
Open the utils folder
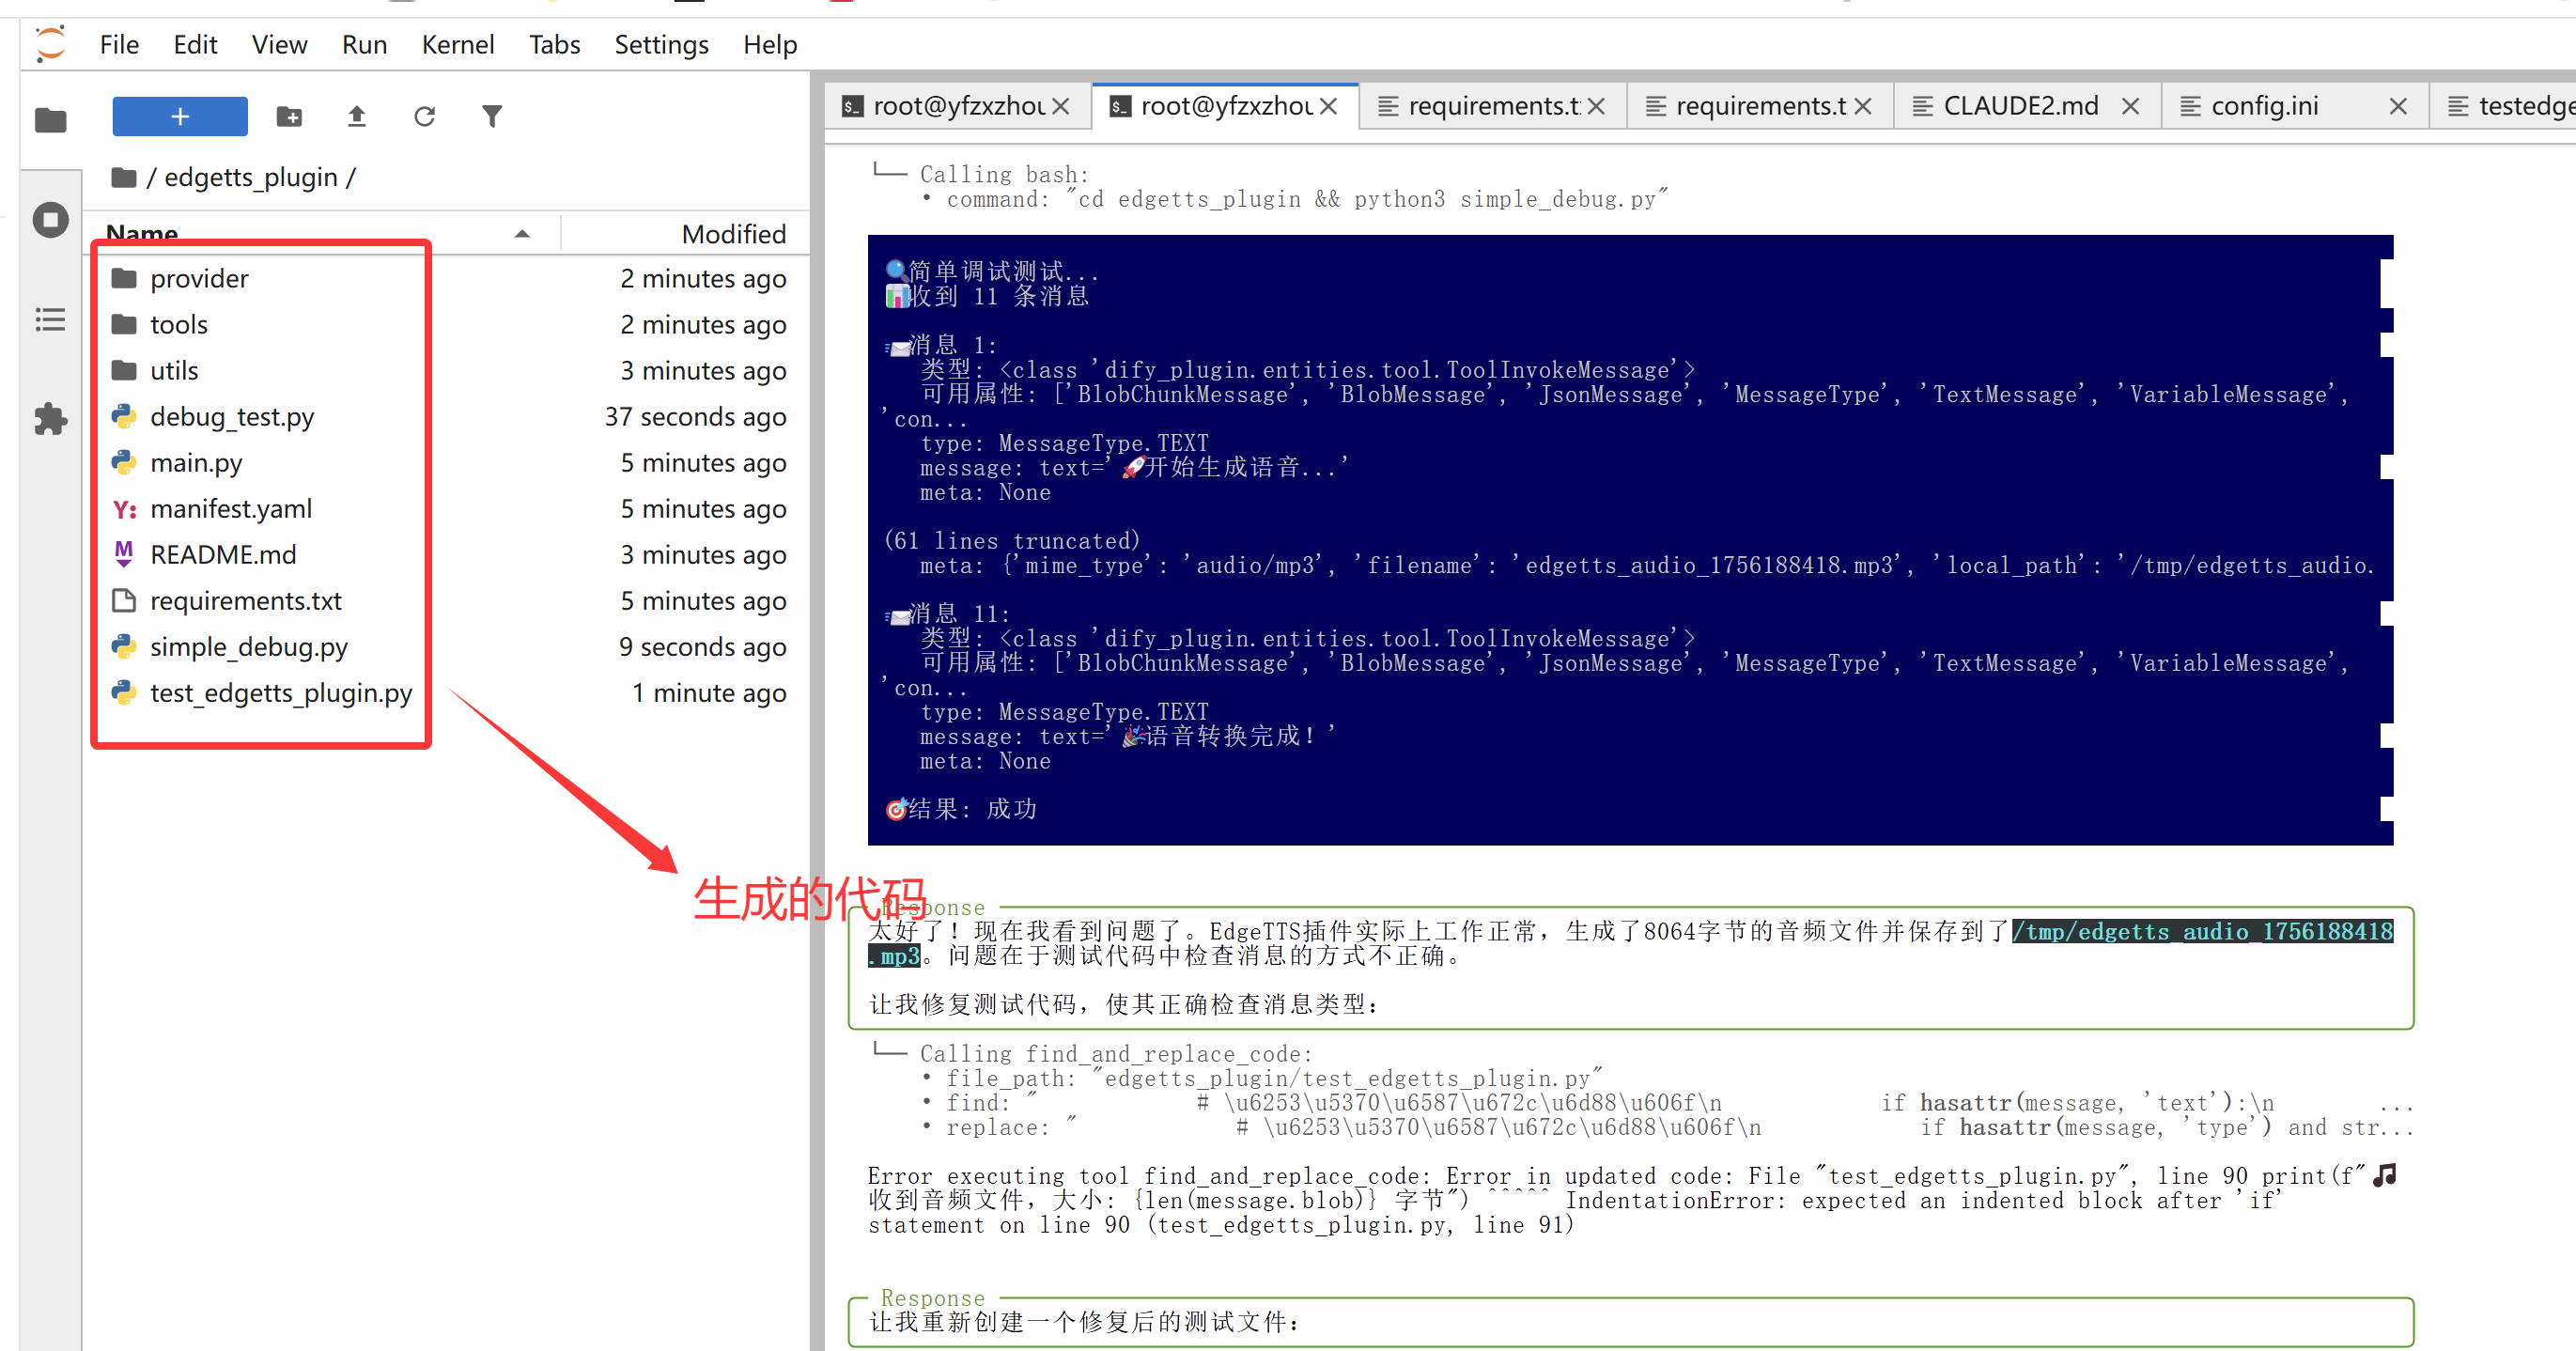pos(174,370)
